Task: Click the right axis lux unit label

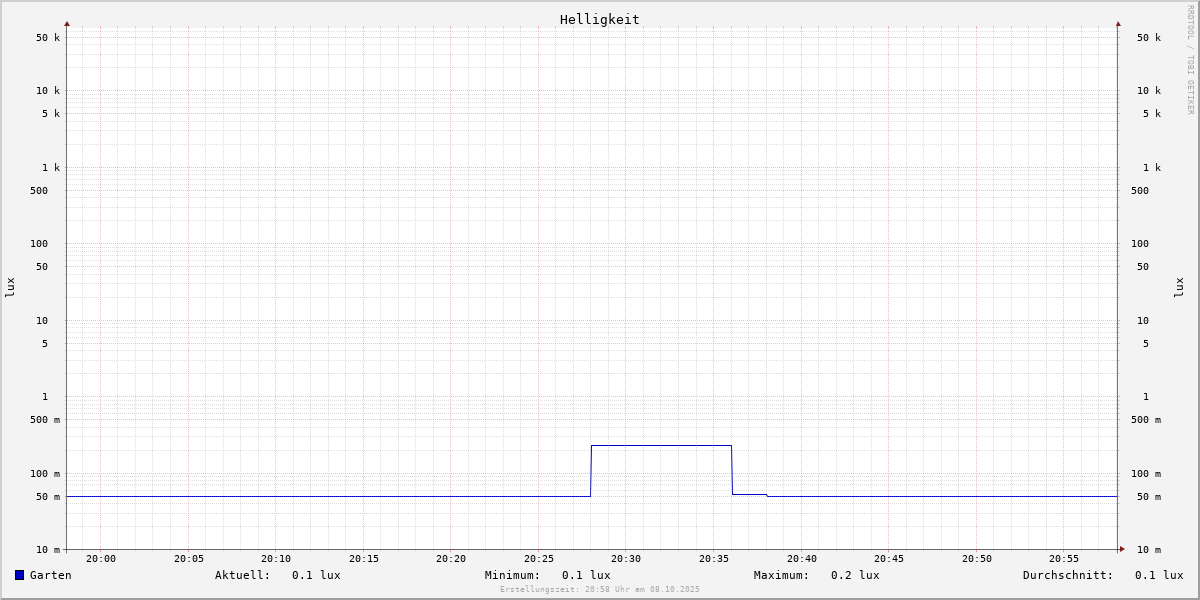Action: pos(1179,287)
